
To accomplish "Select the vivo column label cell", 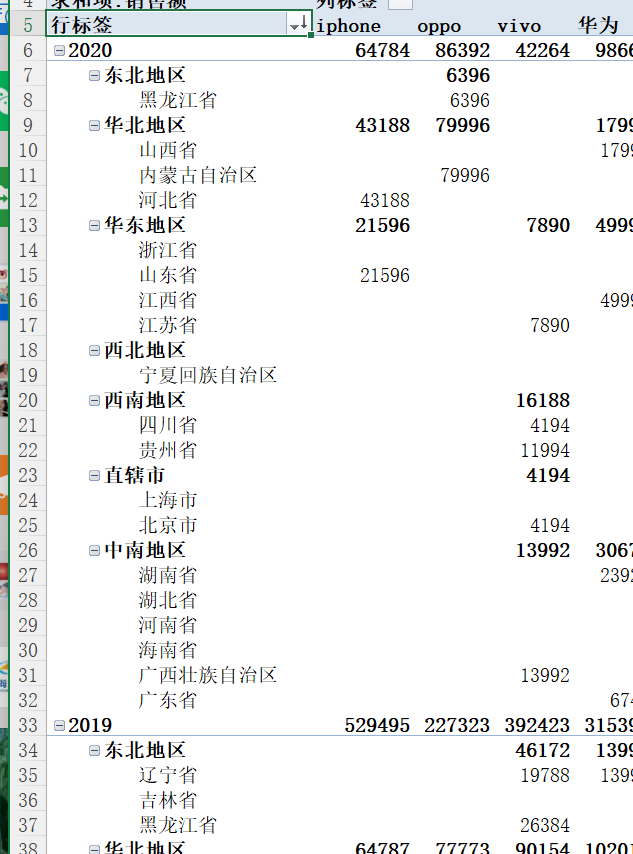I will [x=519, y=26].
